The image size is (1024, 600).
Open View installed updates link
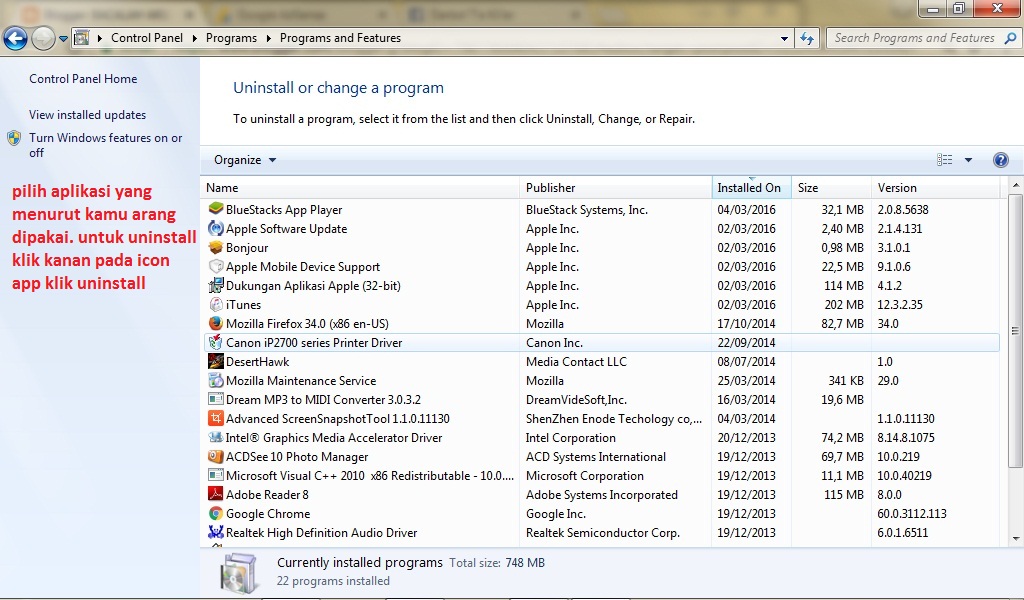(88, 115)
